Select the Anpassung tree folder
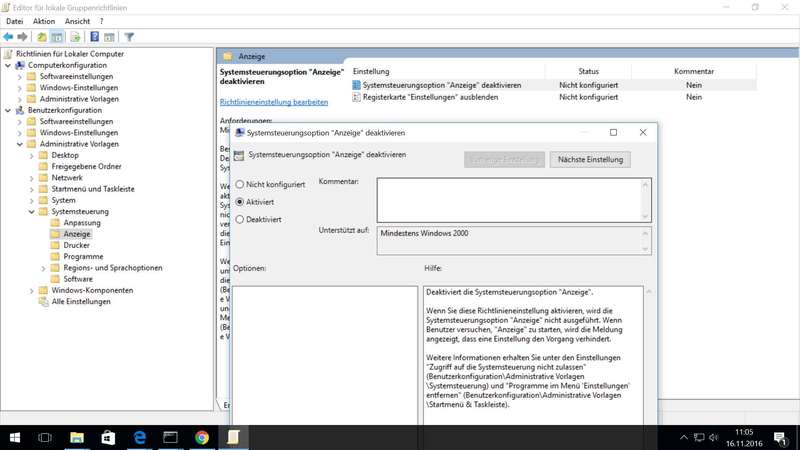Image resolution: width=800 pixels, height=450 pixels. tap(82, 223)
